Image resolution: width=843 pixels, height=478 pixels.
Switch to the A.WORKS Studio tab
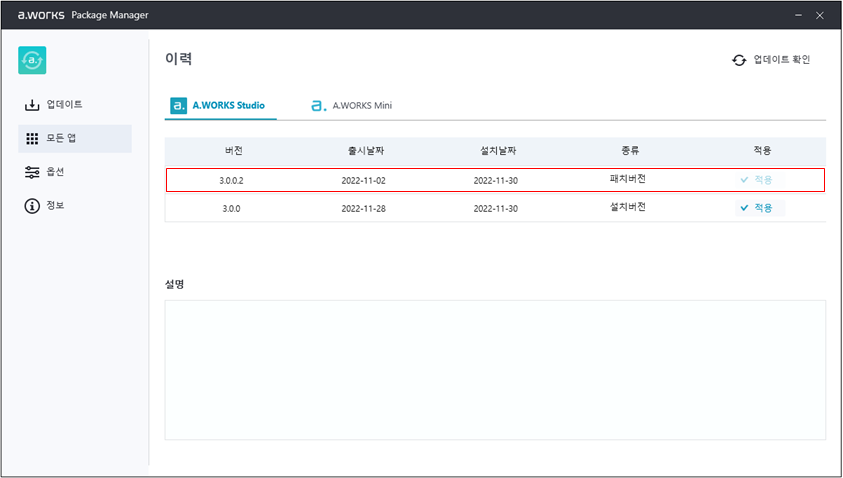(220, 106)
